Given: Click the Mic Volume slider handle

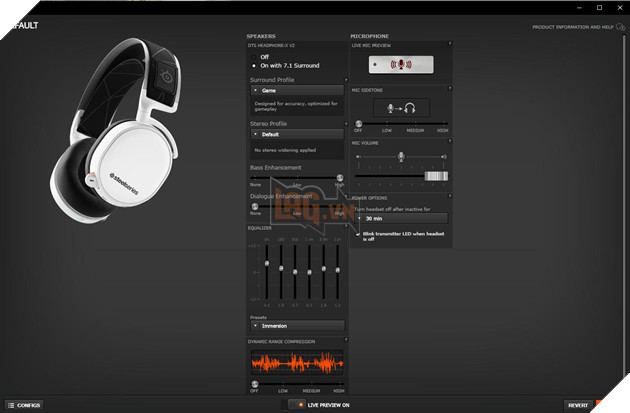Looking at the screenshot, I should point(436,176).
